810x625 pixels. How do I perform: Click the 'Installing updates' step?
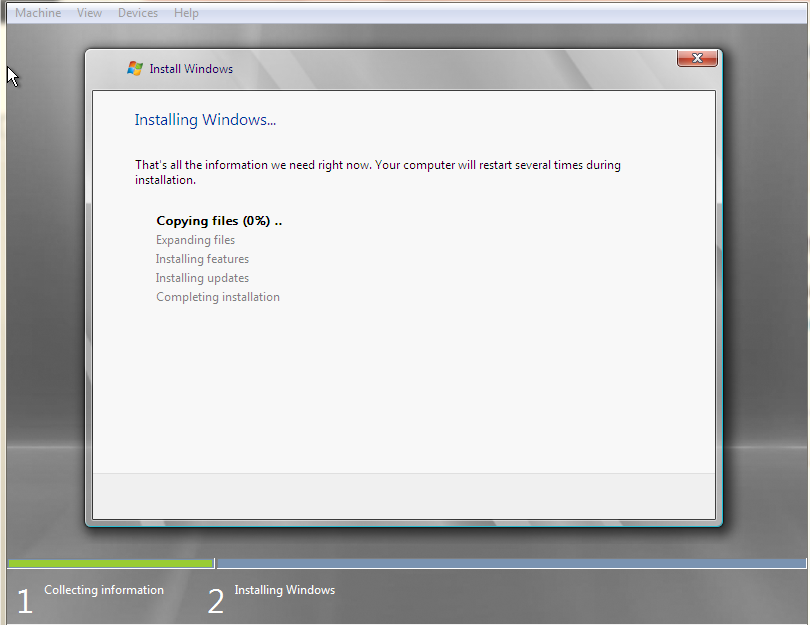pos(202,278)
